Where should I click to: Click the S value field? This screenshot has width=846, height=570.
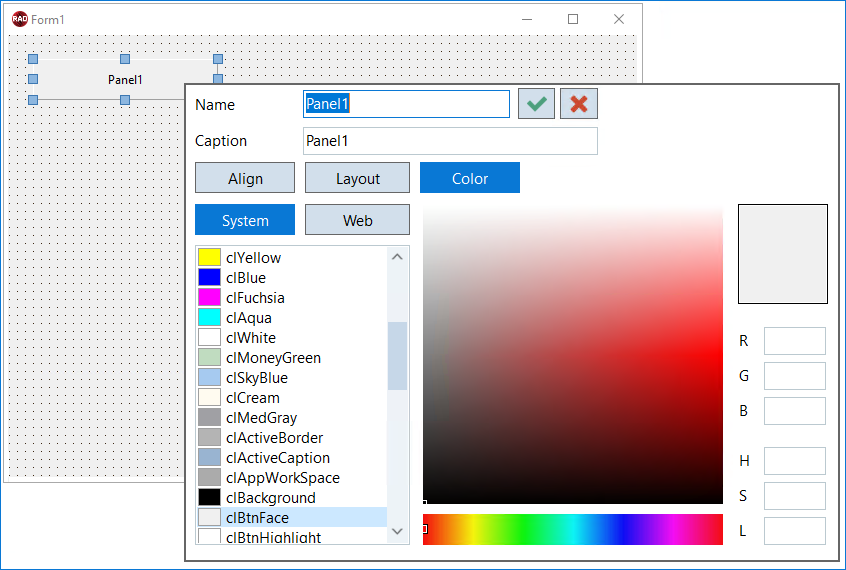(x=795, y=496)
